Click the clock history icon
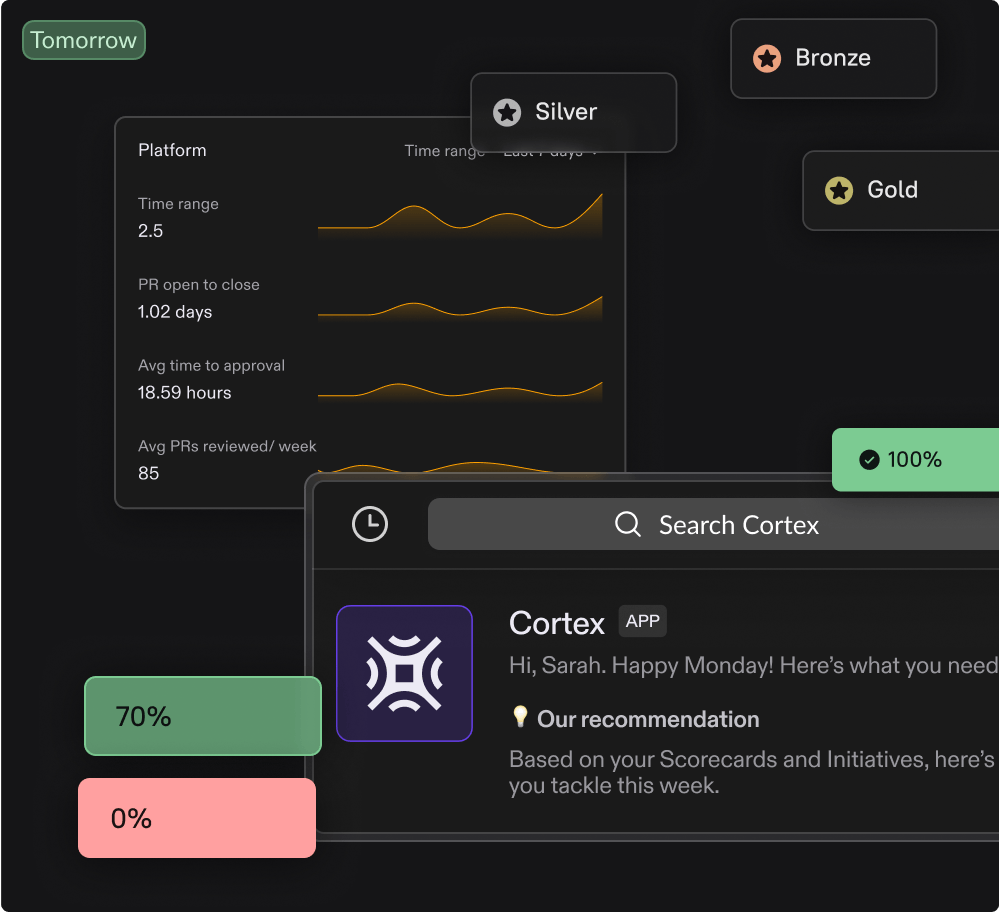Screen dimensions: 999x912 pos(369,523)
